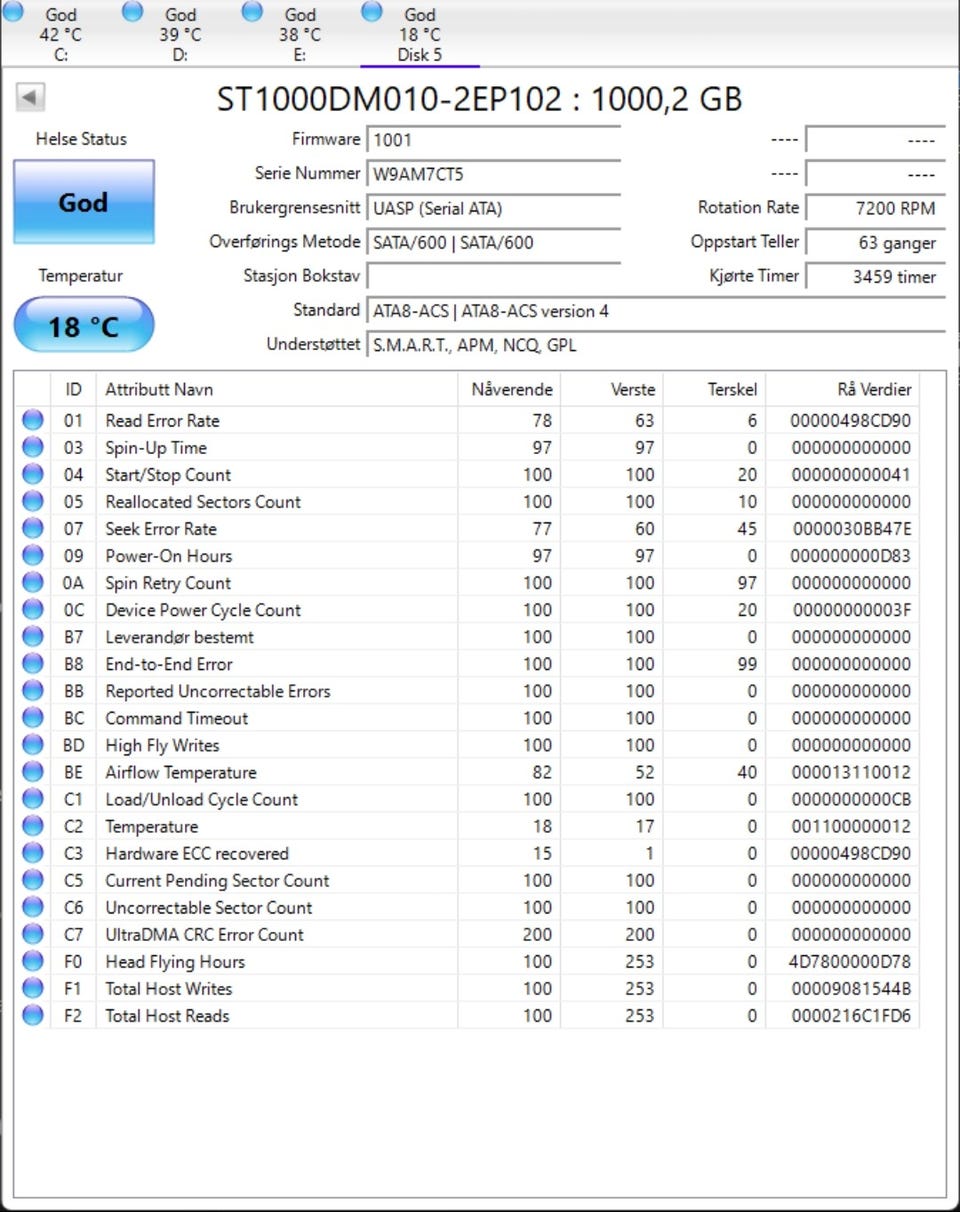The height and width of the screenshot is (1212, 960).
Task: Click the status orb for Spin Retry Count
Action: point(33,582)
